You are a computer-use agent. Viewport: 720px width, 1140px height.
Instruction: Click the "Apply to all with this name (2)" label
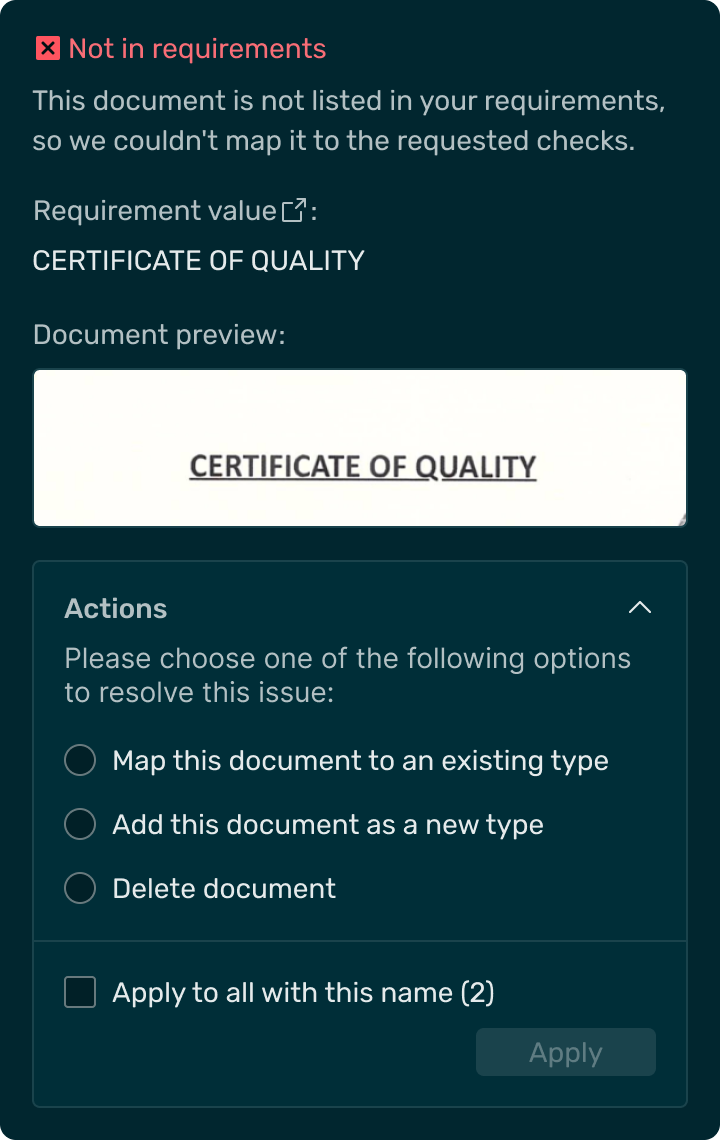[x=303, y=992]
